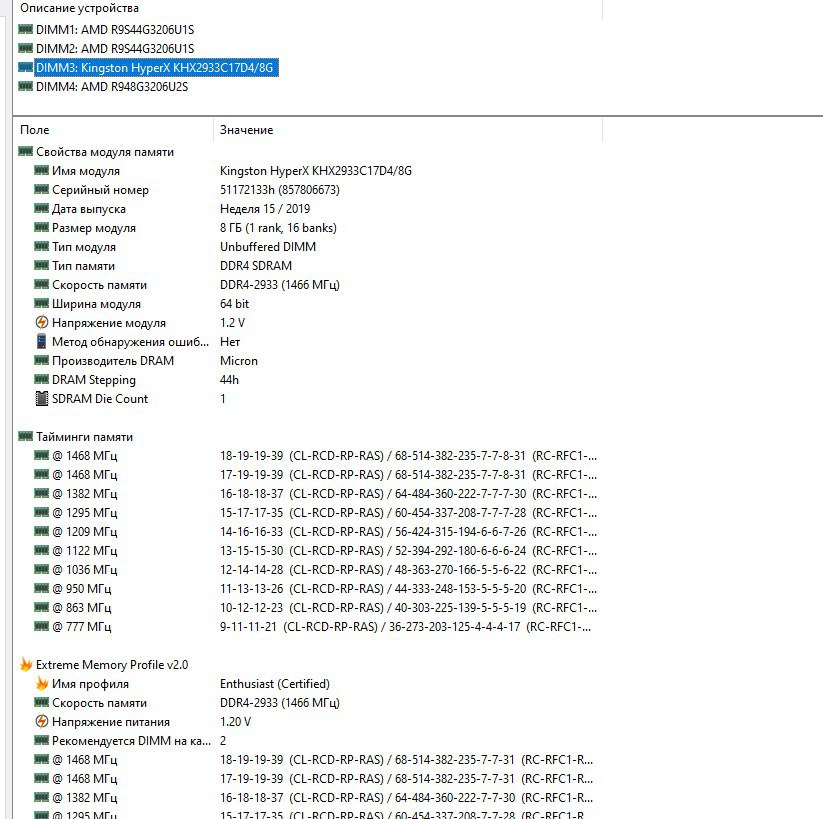Click the 'Имя модуля' row icon
Image resolution: width=823 pixels, height=819 pixels.
click(41, 170)
